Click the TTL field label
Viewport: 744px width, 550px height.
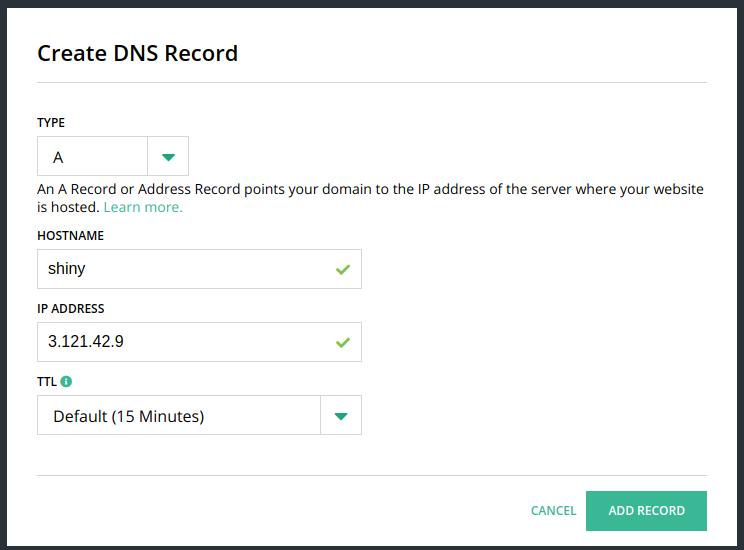coord(47,382)
